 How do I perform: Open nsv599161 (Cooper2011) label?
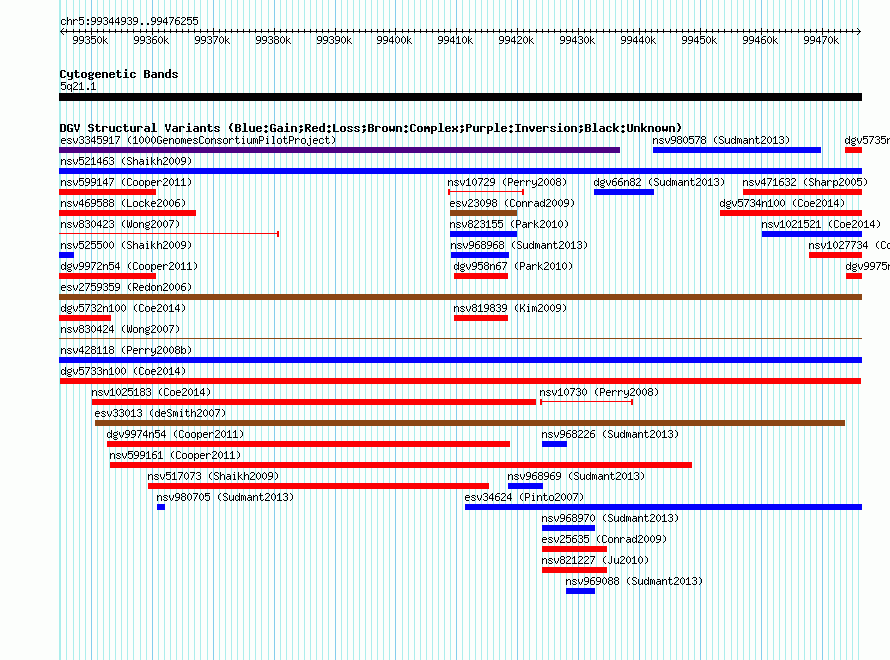point(175,455)
